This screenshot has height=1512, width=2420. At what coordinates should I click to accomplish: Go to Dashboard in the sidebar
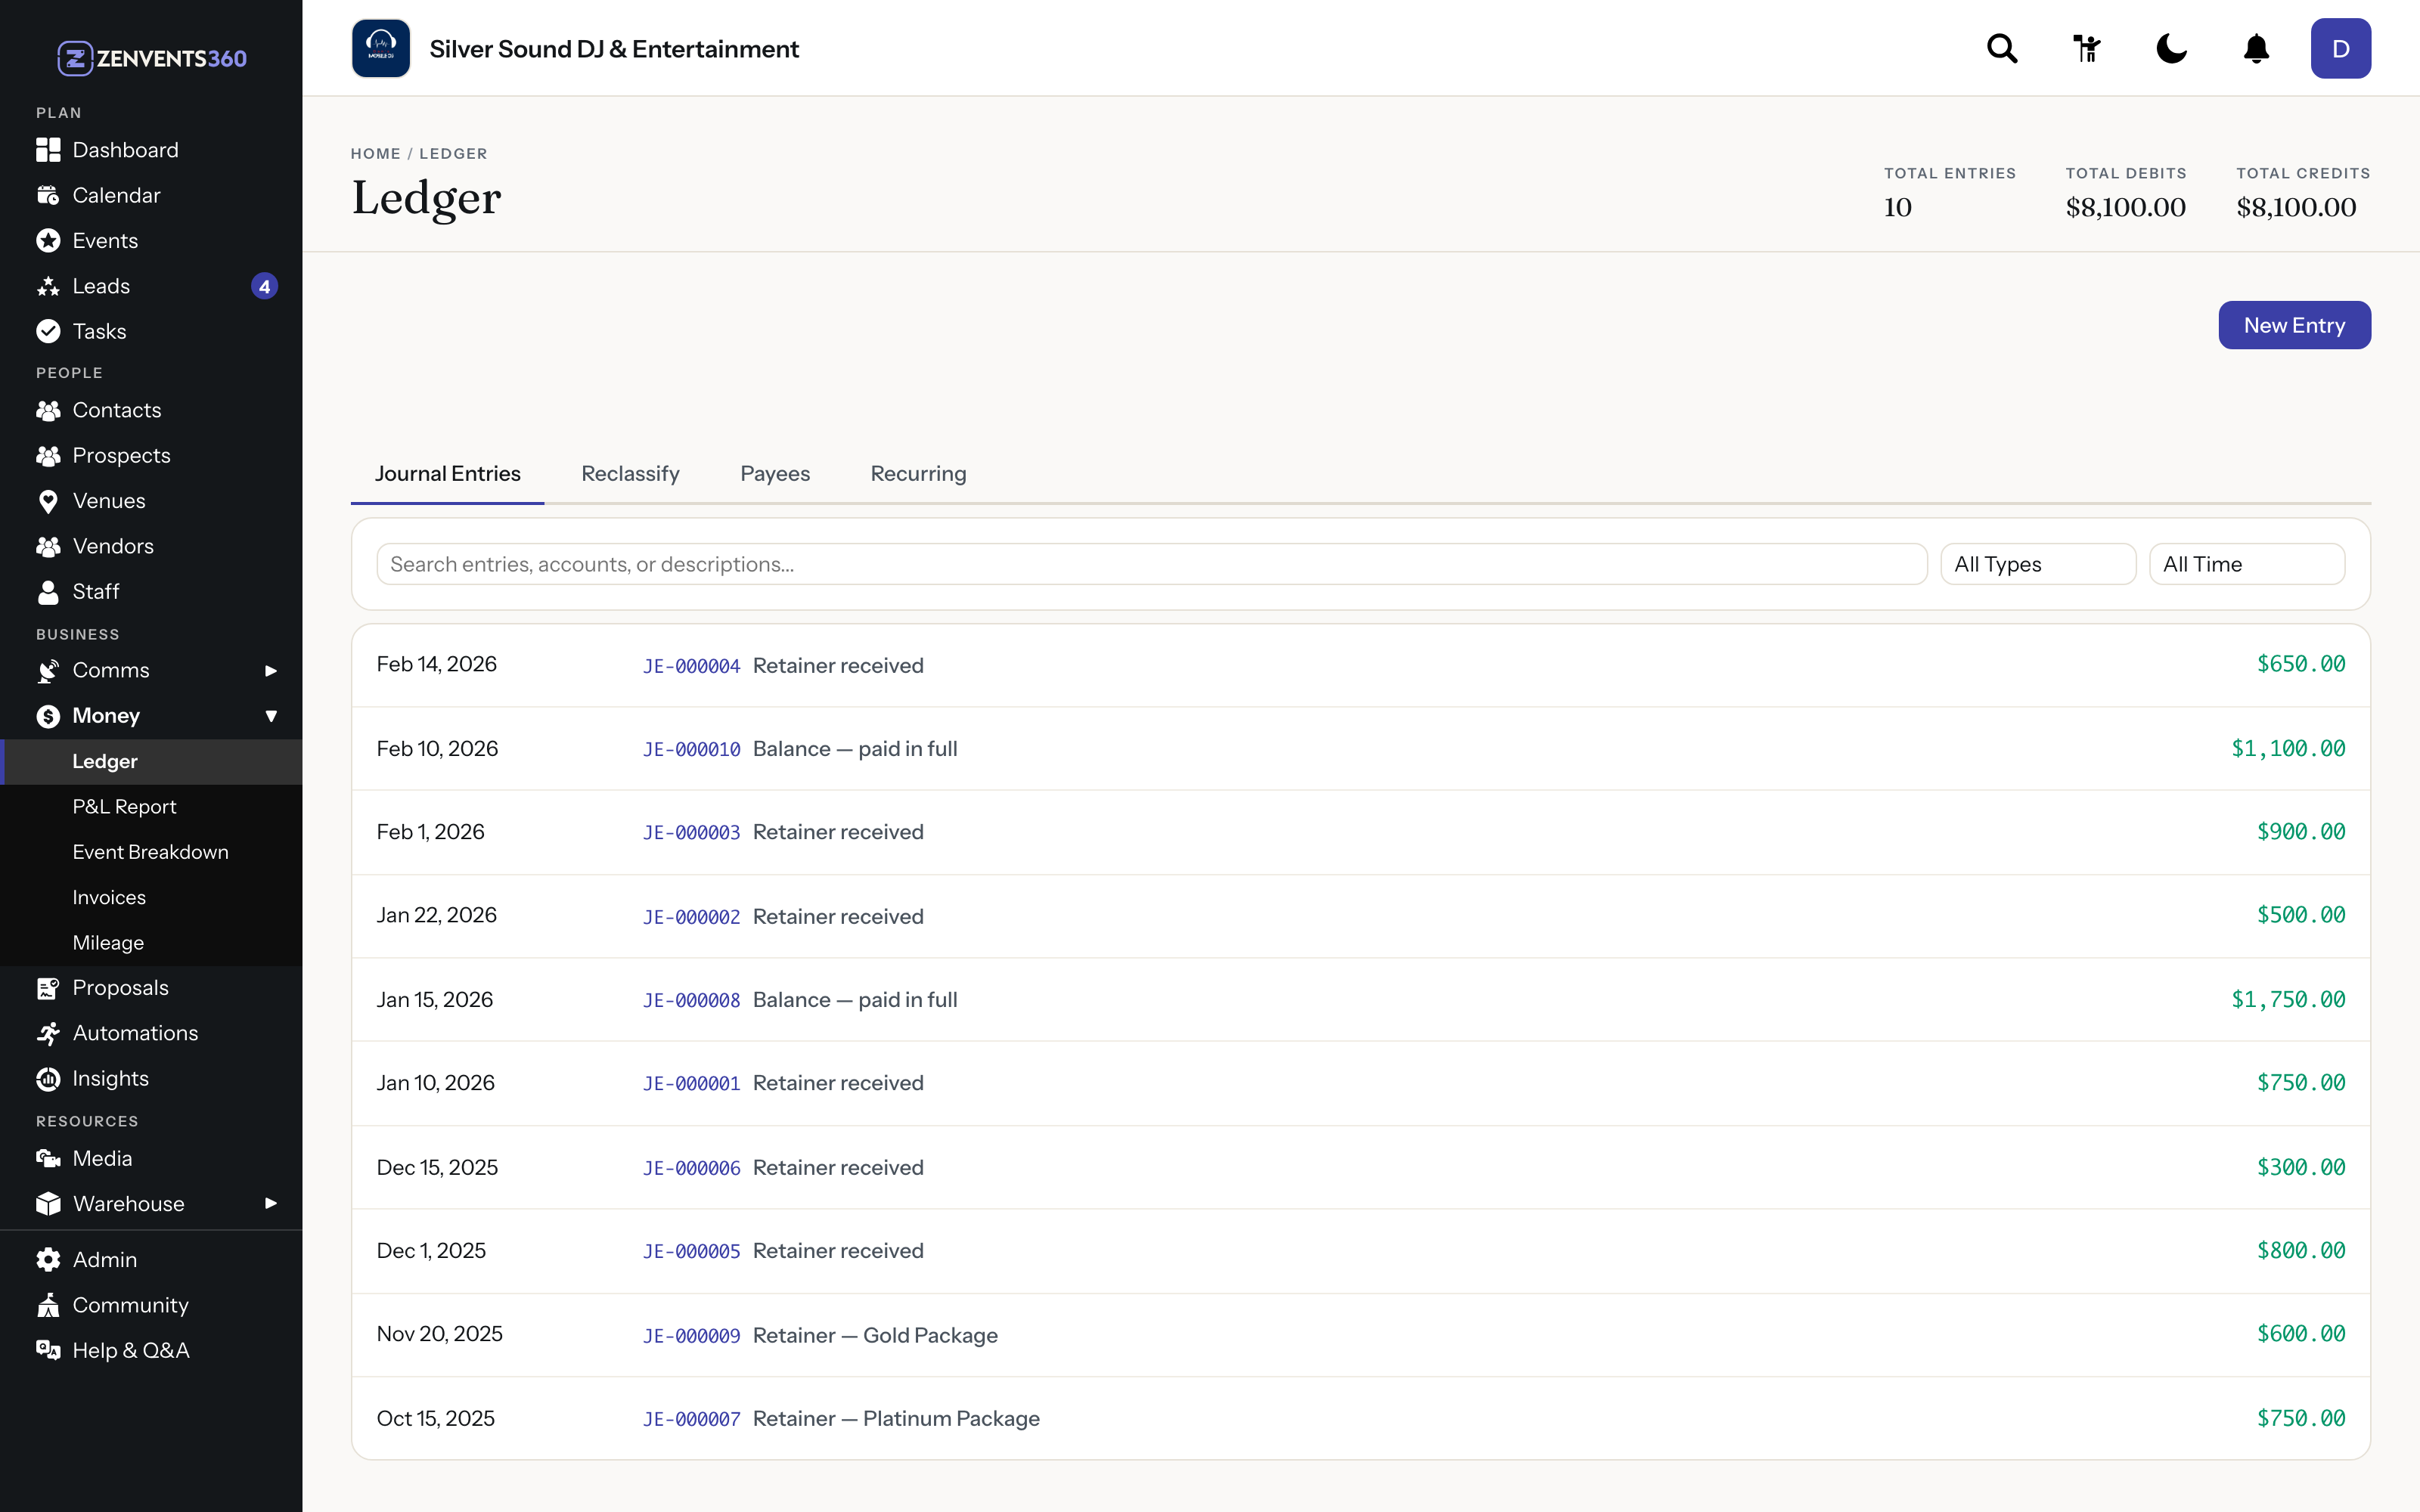click(151, 150)
